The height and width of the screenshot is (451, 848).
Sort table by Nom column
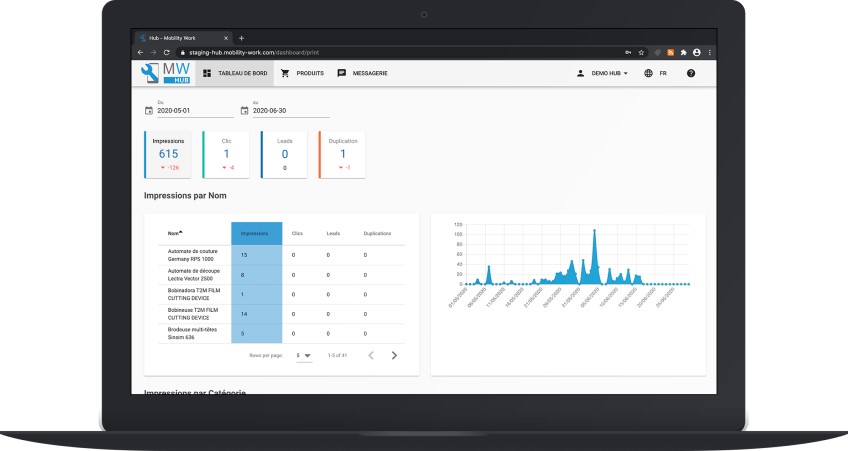(x=175, y=233)
